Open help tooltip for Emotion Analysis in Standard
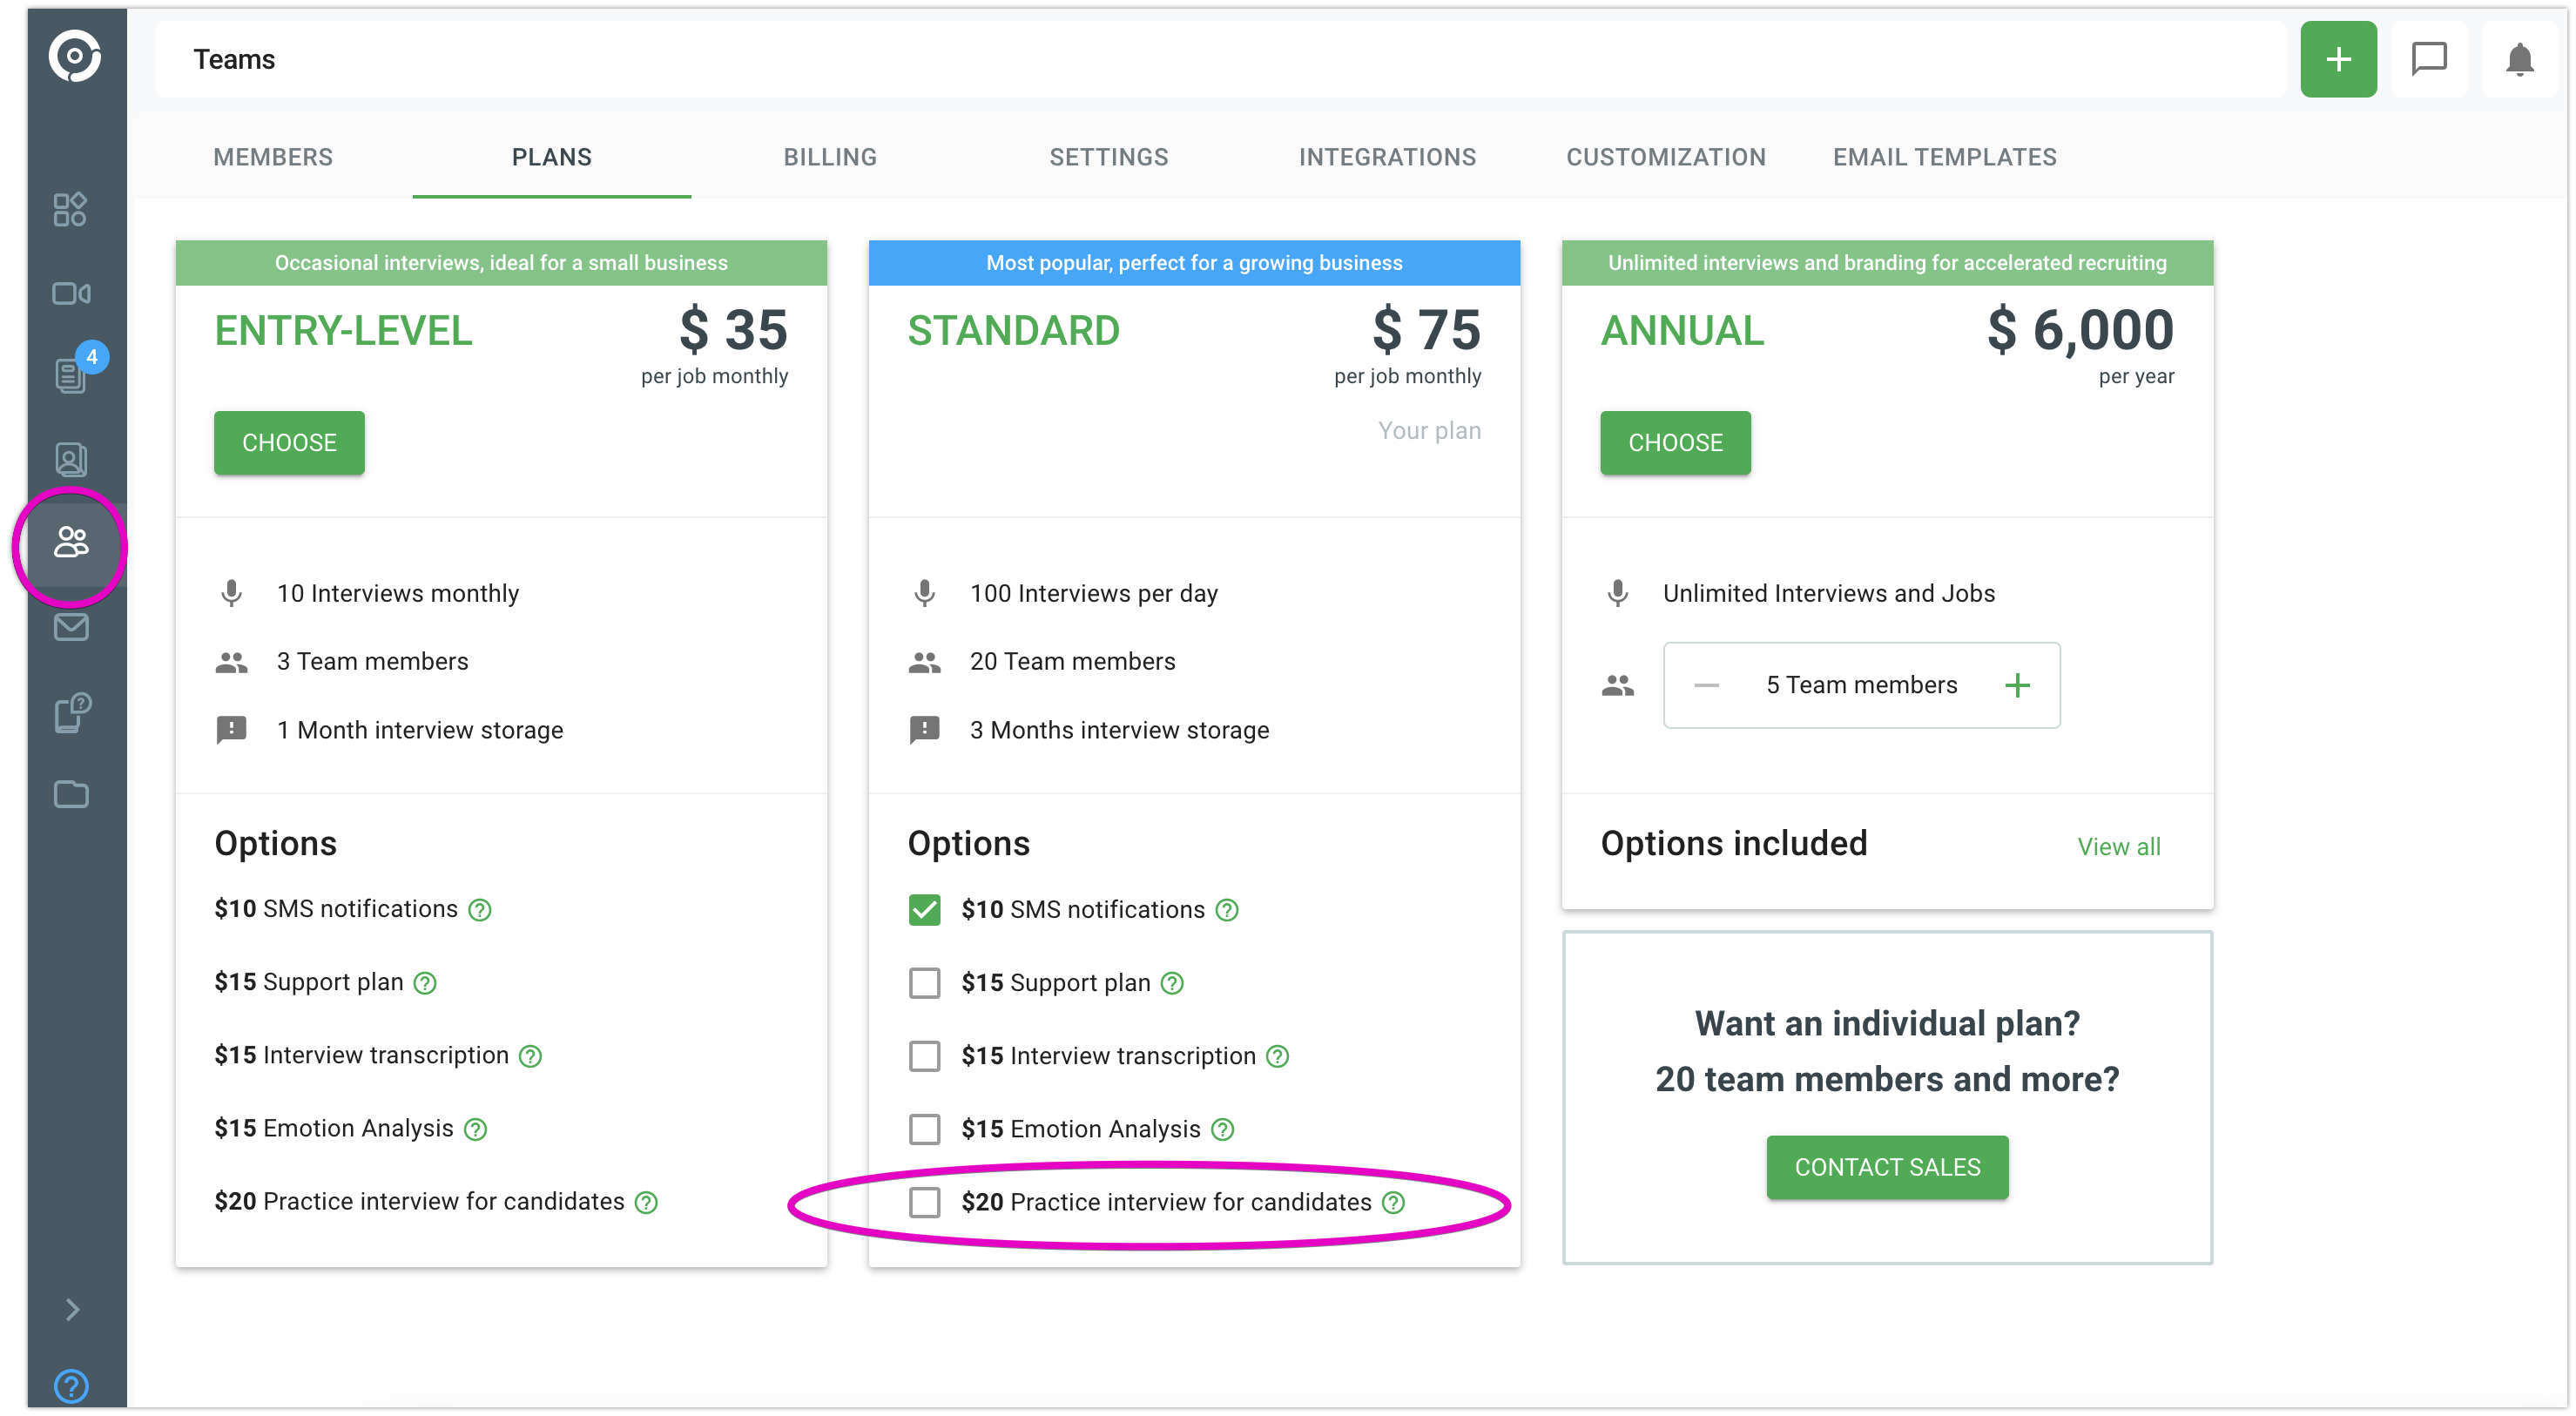2576x1416 pixels. click(x=1222, y=1129)
